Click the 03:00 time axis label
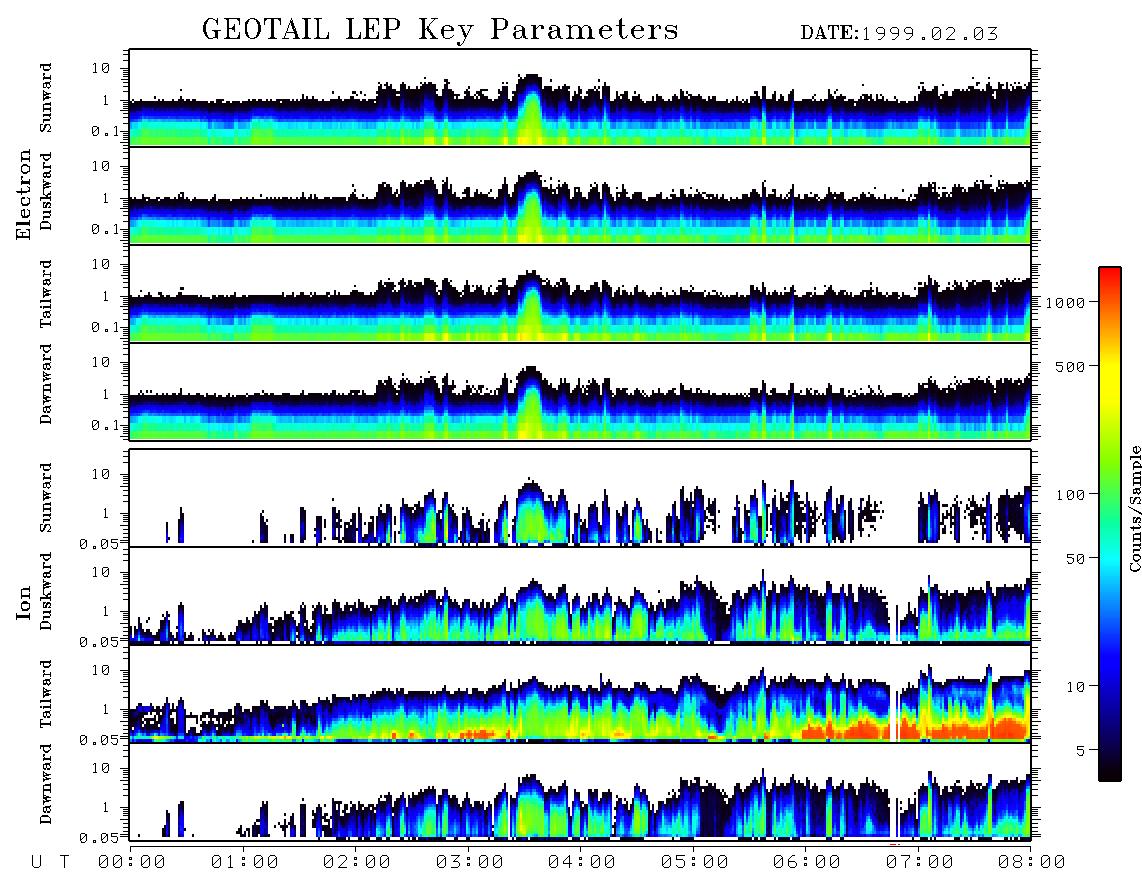Viewport: 1142px width, 880px height. tap(470, 862)
